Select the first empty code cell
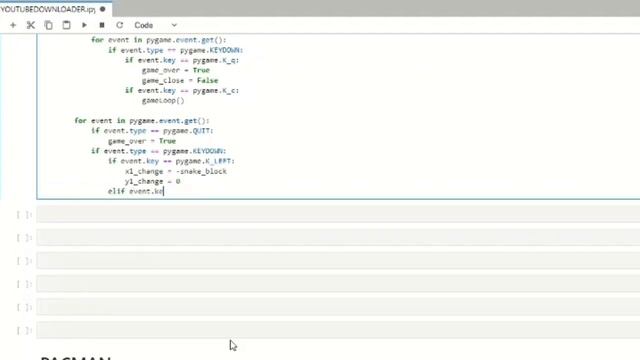 (338, 214)
